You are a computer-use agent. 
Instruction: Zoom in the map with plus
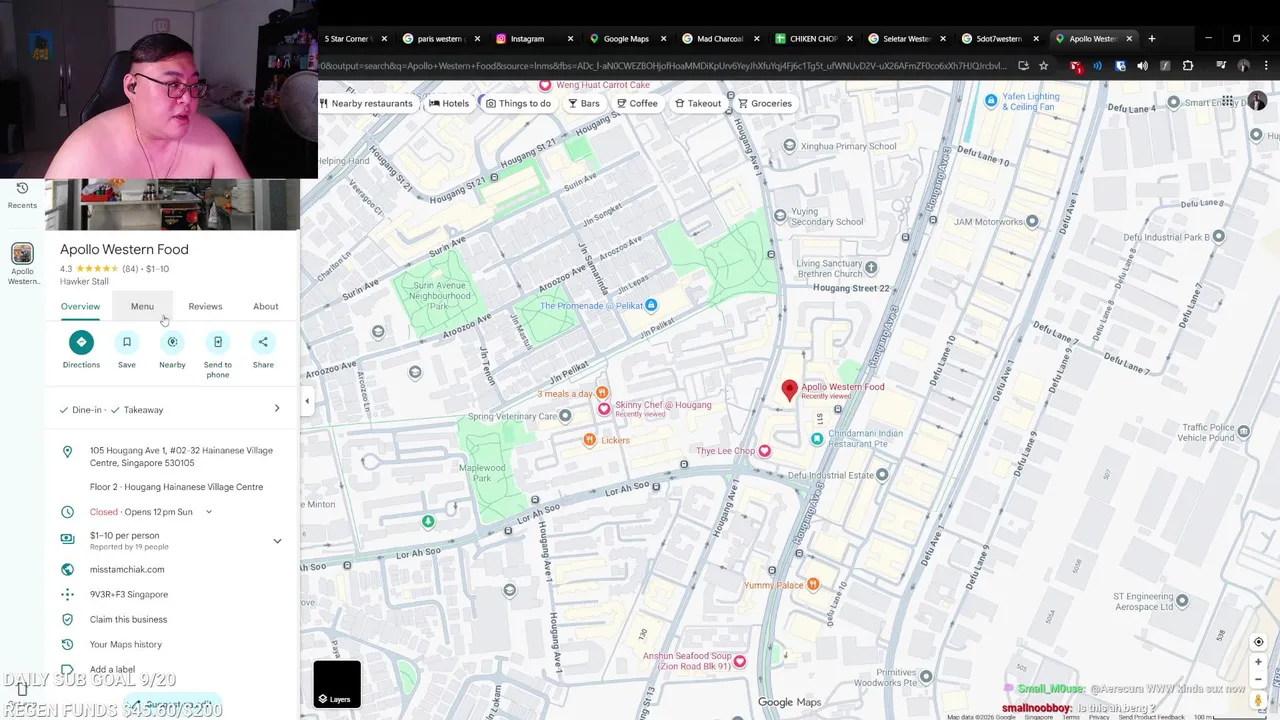pyautogui.click(x=1259, y=662)
